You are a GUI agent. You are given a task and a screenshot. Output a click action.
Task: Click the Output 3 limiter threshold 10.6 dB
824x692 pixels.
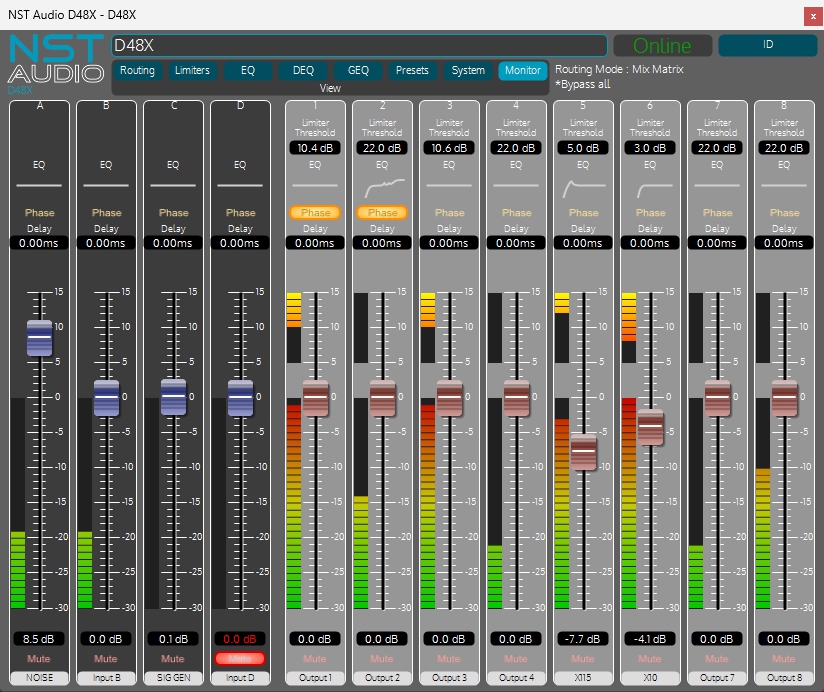449,148
